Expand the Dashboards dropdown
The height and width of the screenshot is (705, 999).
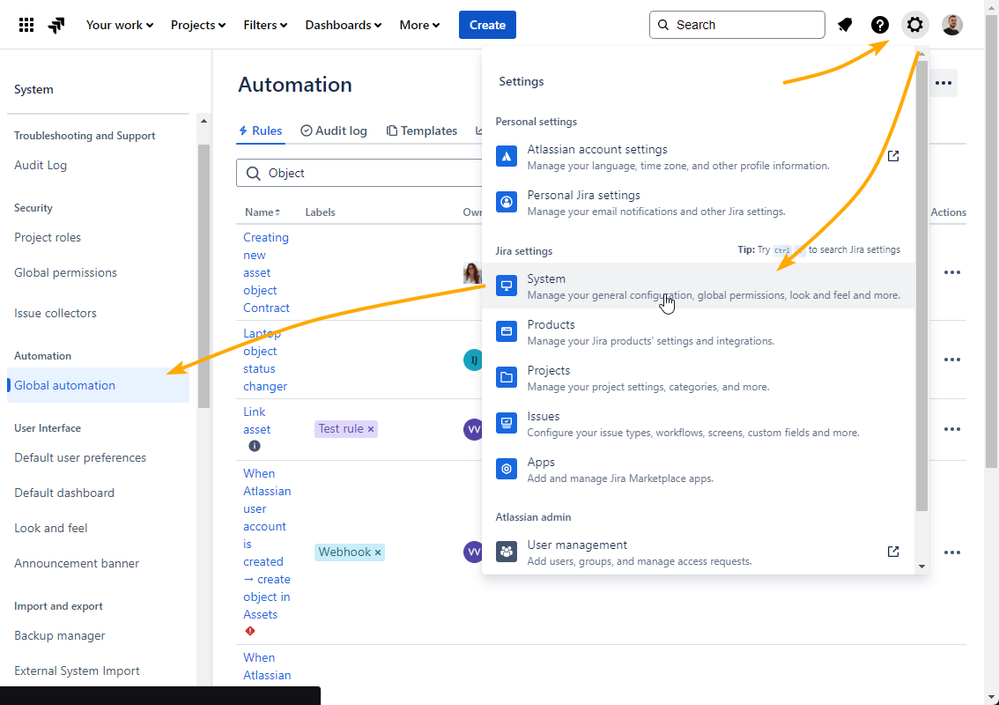pyautogui.click(x=343, y=25)
